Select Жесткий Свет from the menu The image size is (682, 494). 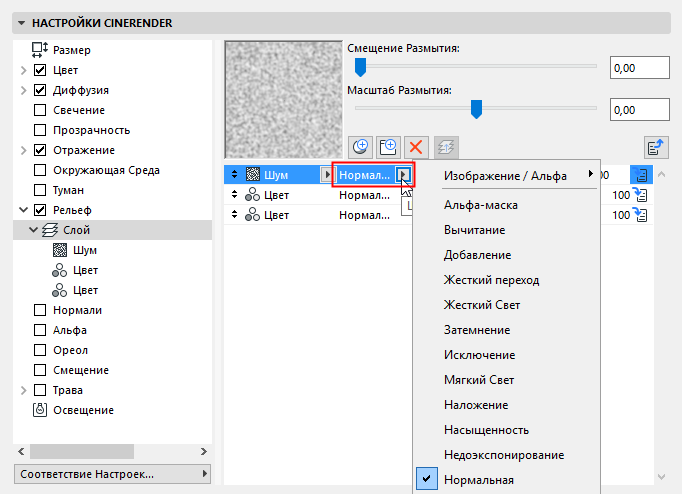[482, 305]
